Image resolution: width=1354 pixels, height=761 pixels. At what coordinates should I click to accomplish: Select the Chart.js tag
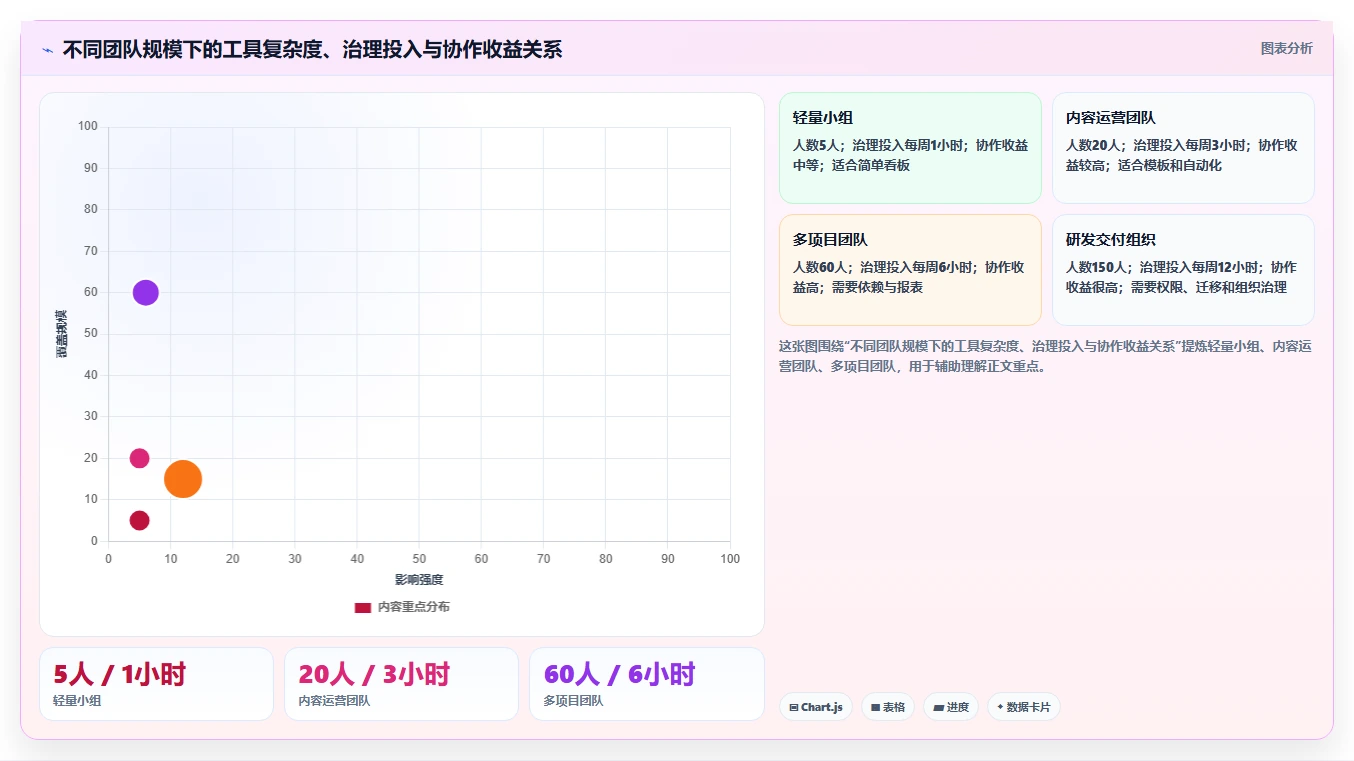point(815,707)
